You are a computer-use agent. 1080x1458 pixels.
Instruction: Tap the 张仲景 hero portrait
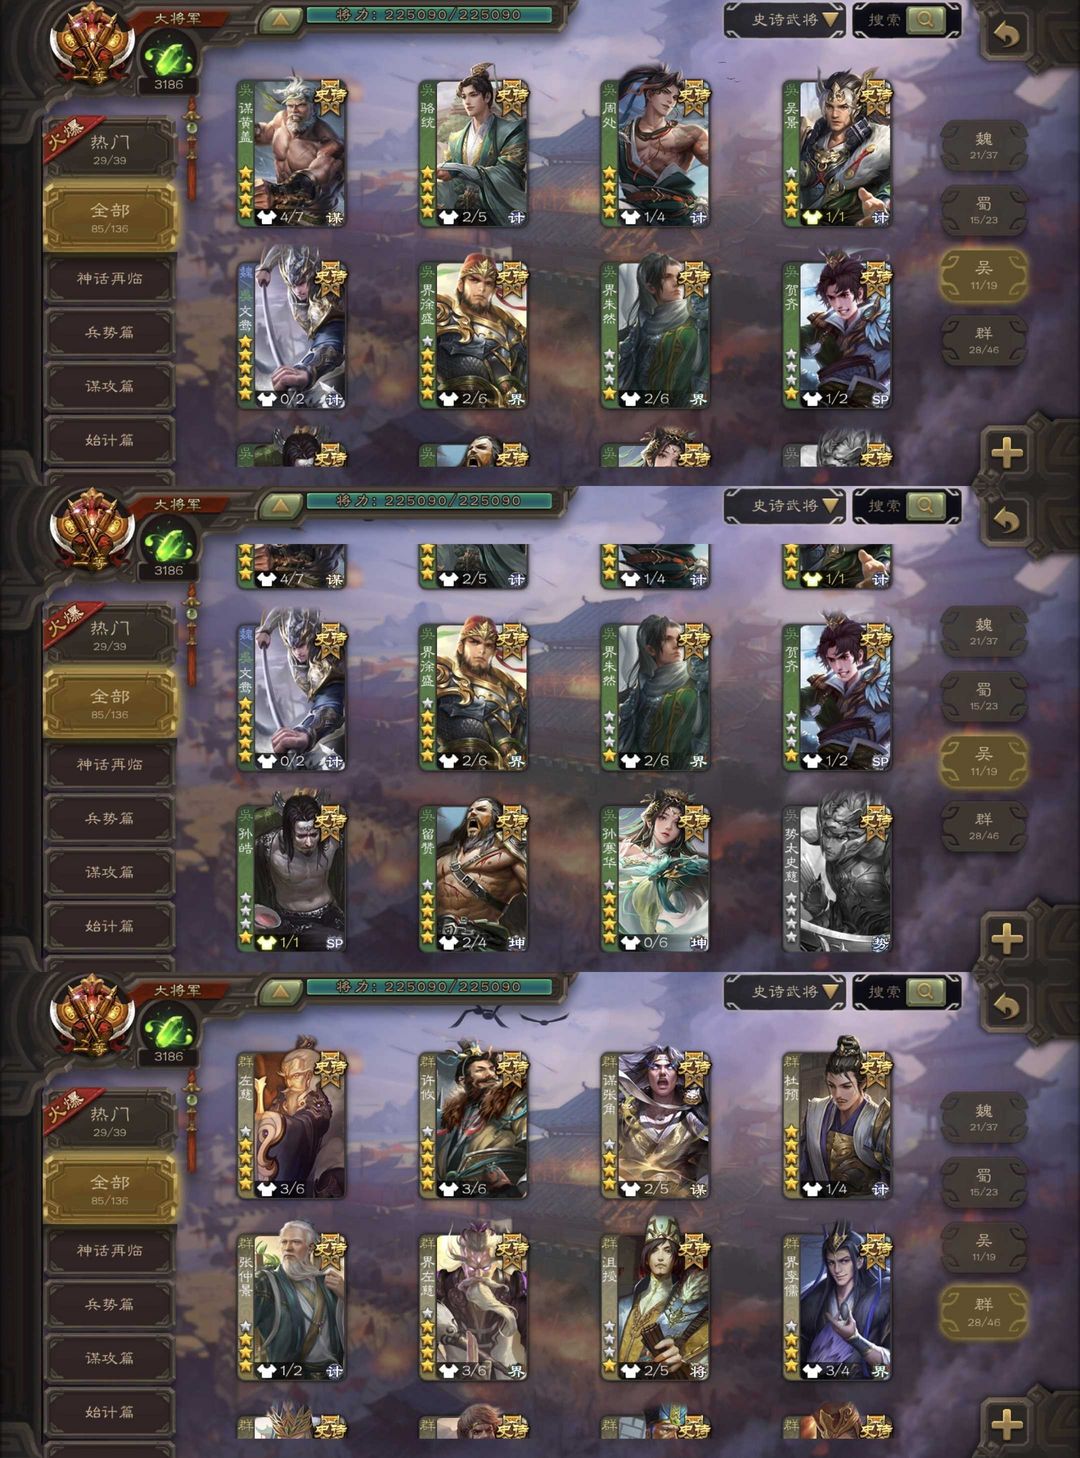[x=291, y=1307]
